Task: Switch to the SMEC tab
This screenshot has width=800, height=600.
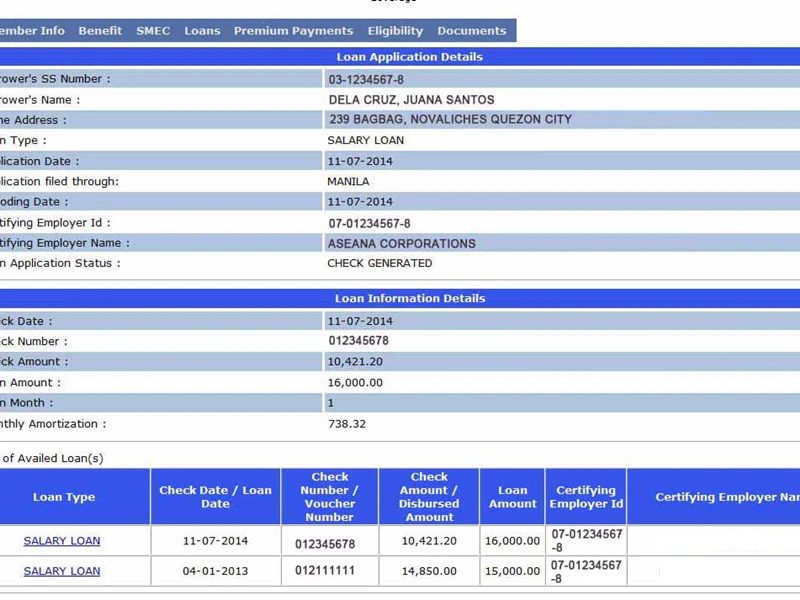Action: (153, 31)
